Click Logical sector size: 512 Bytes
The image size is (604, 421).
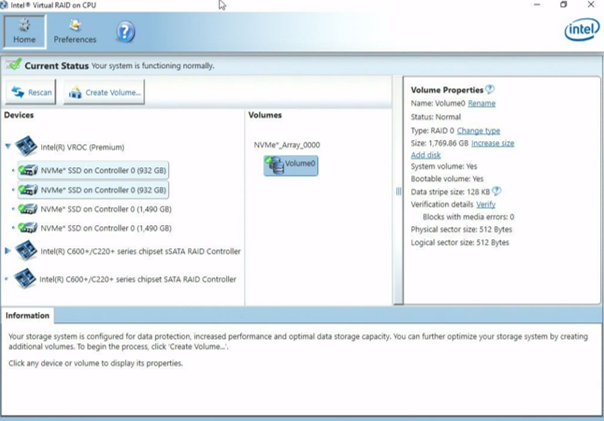[x=460, y=243]
